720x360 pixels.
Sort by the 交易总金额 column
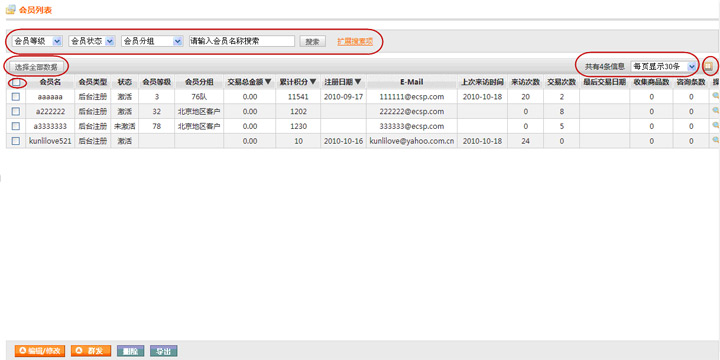[x=249, y=82]
